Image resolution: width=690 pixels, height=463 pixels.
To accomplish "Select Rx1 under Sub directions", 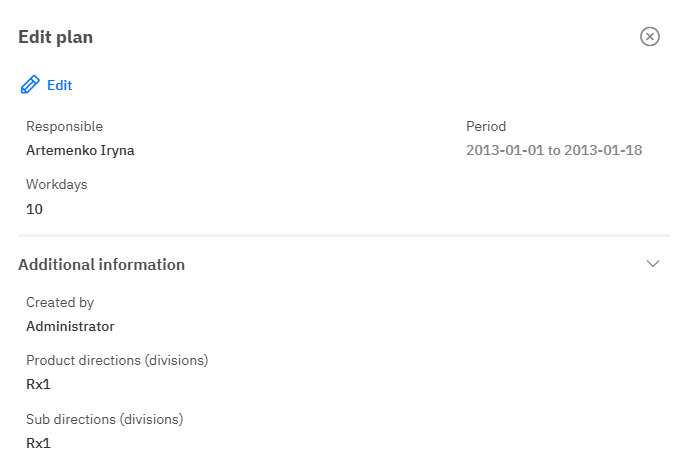I will pos(38,443).
